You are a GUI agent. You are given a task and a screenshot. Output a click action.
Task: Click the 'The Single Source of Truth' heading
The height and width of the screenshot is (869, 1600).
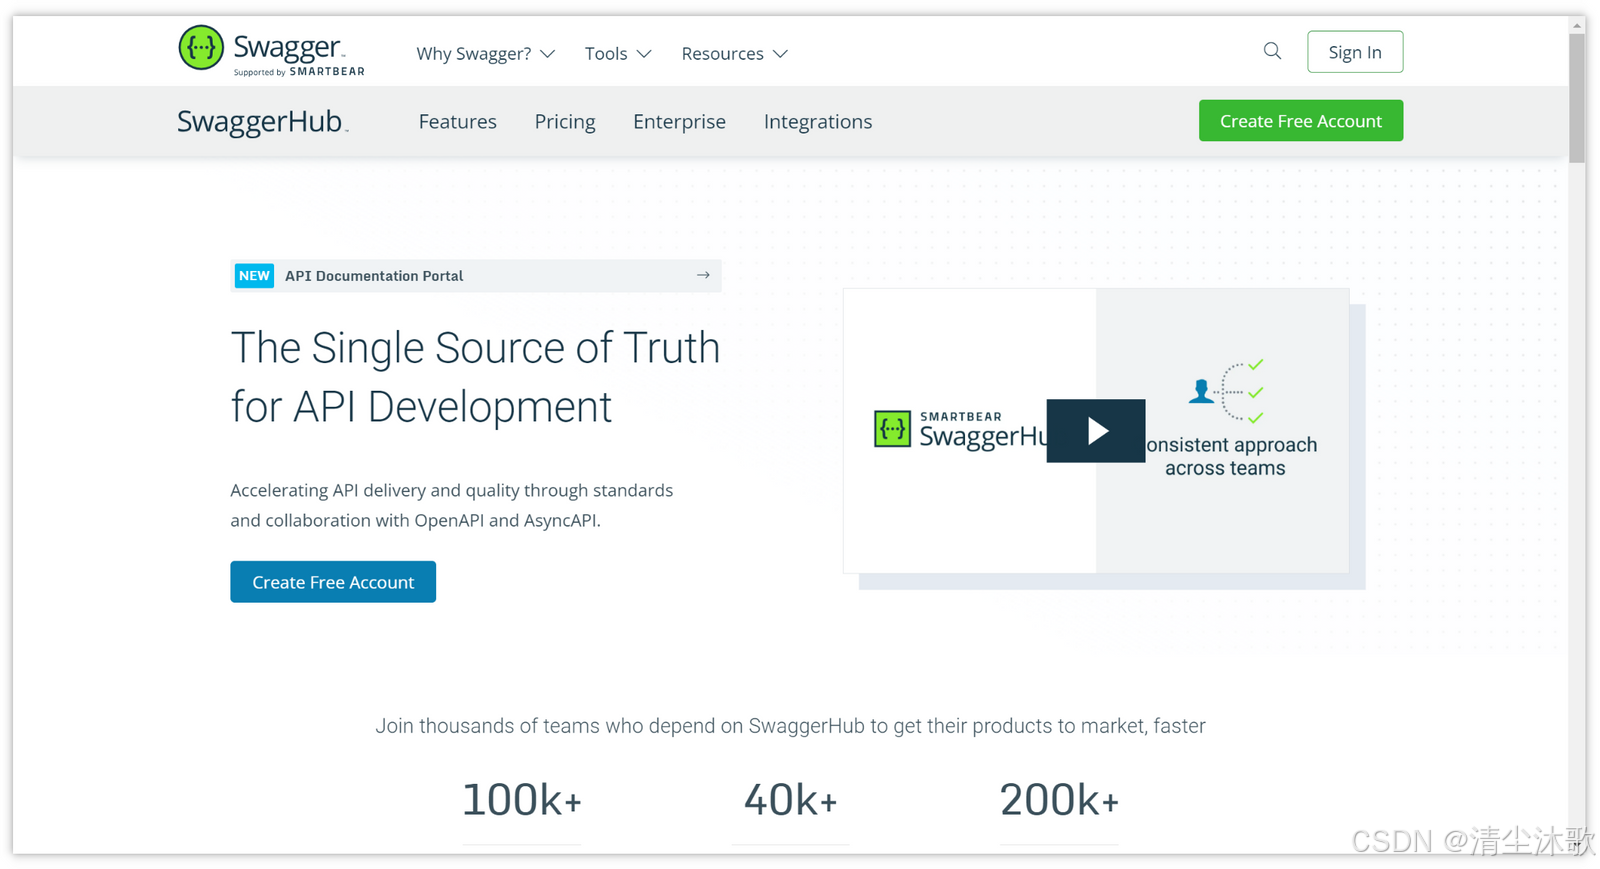pyautogui.click(x=475, y=377)
